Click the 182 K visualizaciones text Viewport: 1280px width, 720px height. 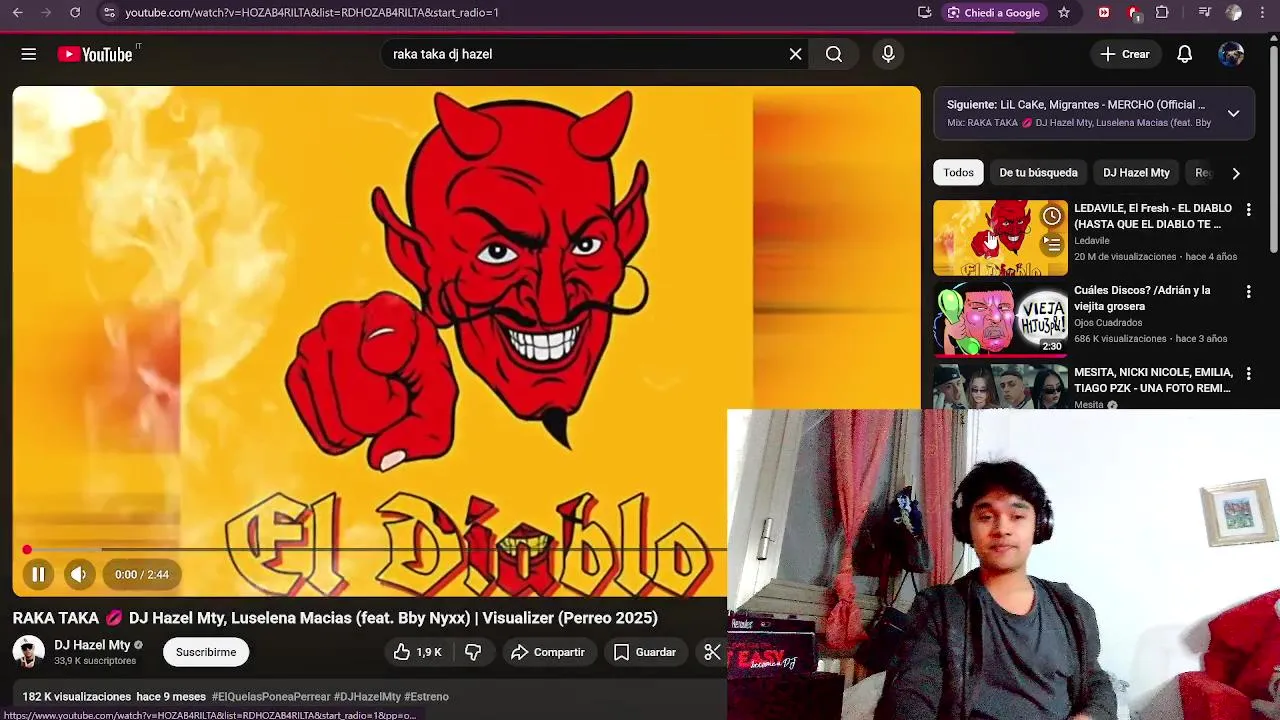click(77, 697)
